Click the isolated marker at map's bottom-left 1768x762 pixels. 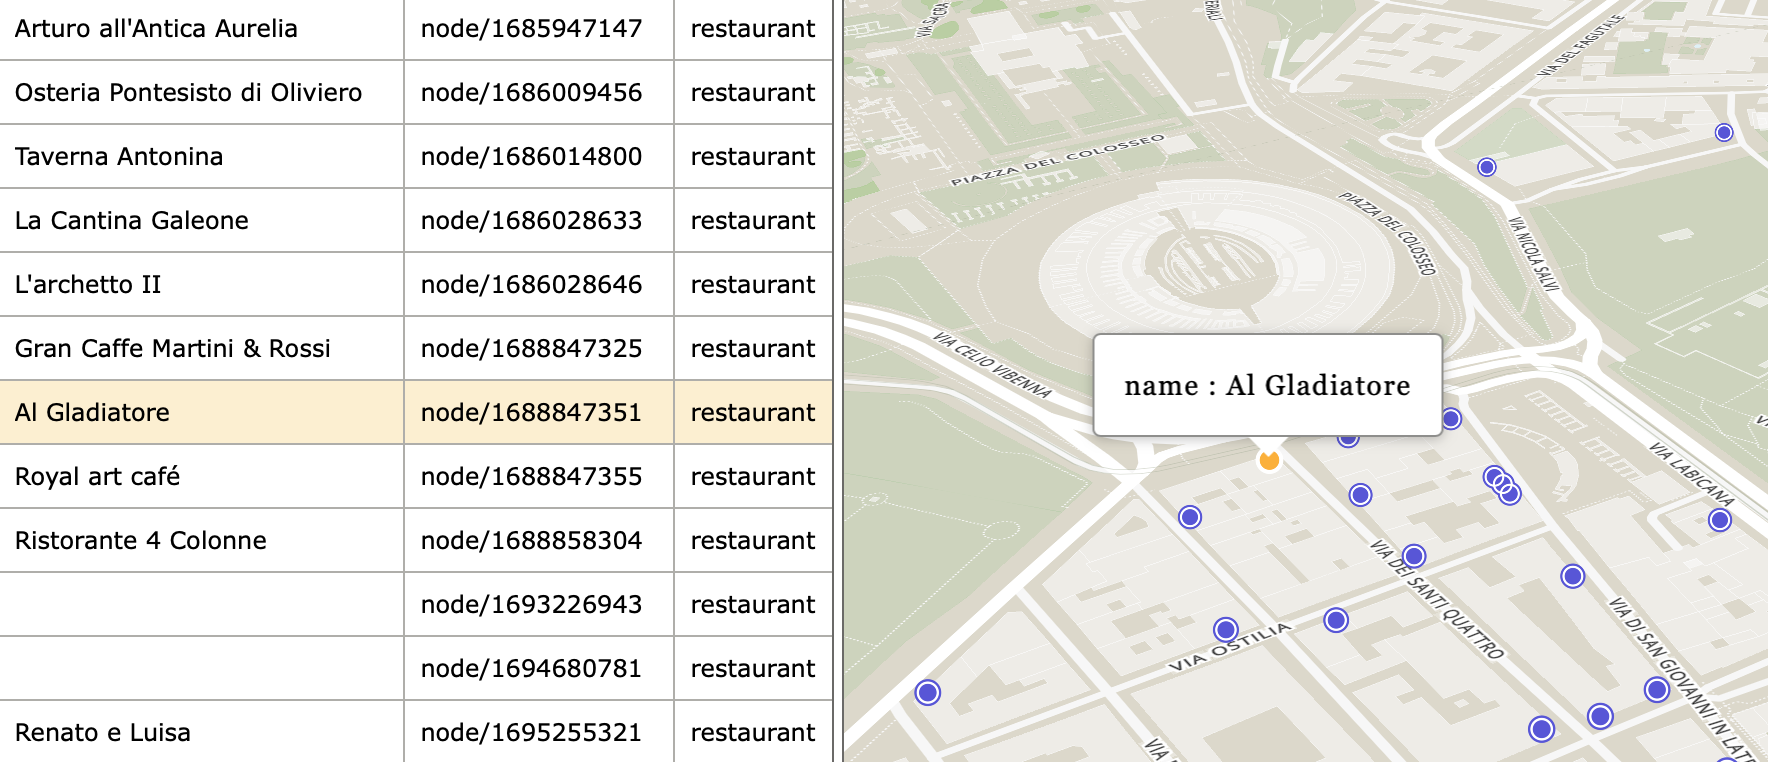(928, 692)
